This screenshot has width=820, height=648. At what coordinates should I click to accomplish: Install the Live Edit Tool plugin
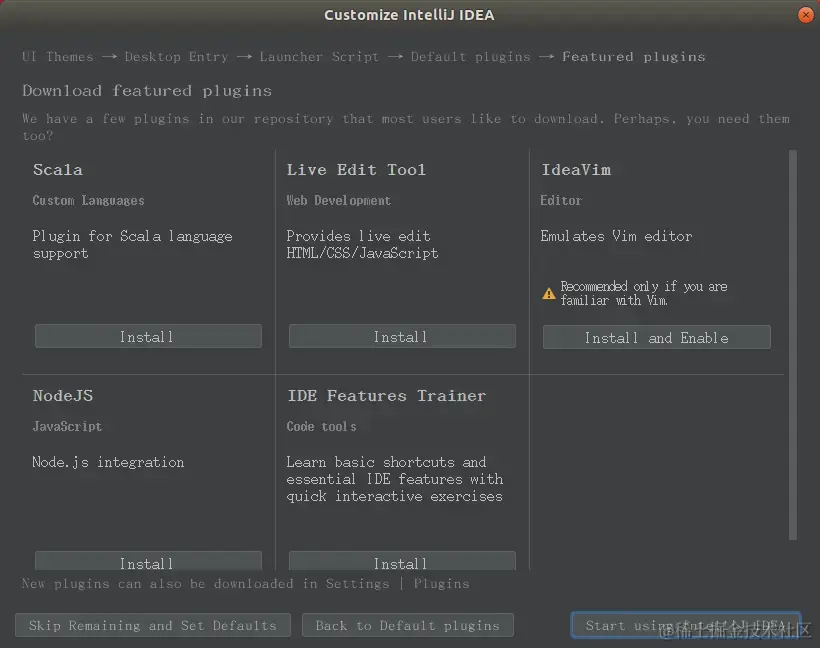coord(402,336)
